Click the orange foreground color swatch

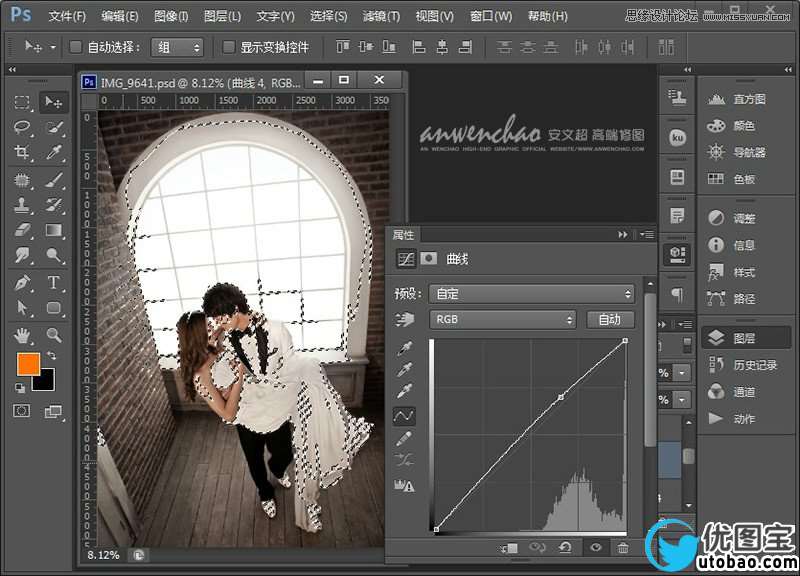tap(27, 364)
